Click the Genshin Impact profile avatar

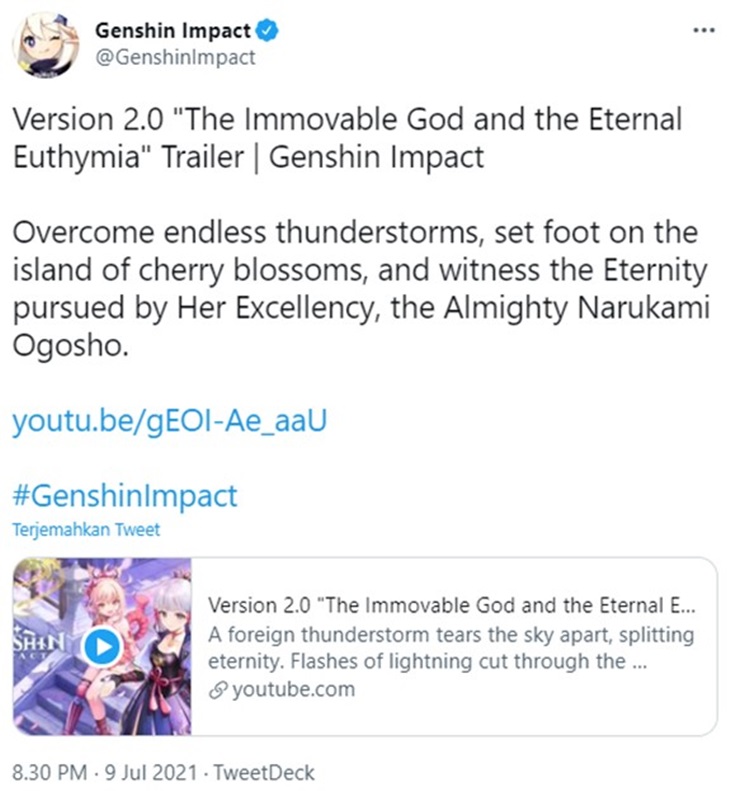click(x=45, y=45)
